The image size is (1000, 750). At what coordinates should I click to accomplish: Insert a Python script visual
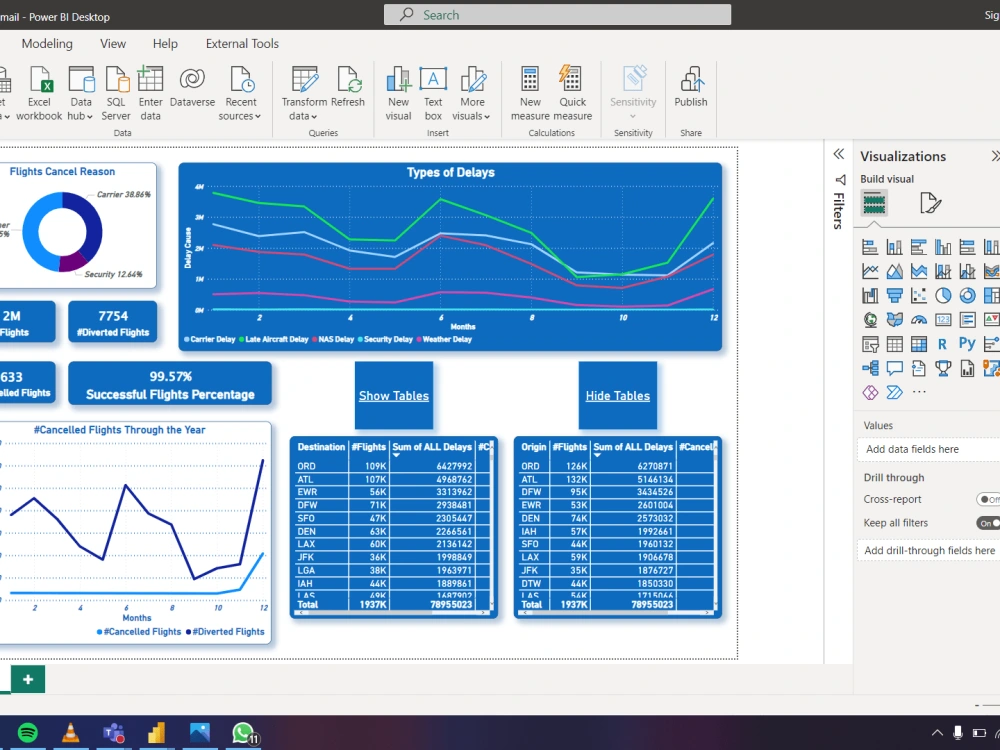[x=968, y=343]
